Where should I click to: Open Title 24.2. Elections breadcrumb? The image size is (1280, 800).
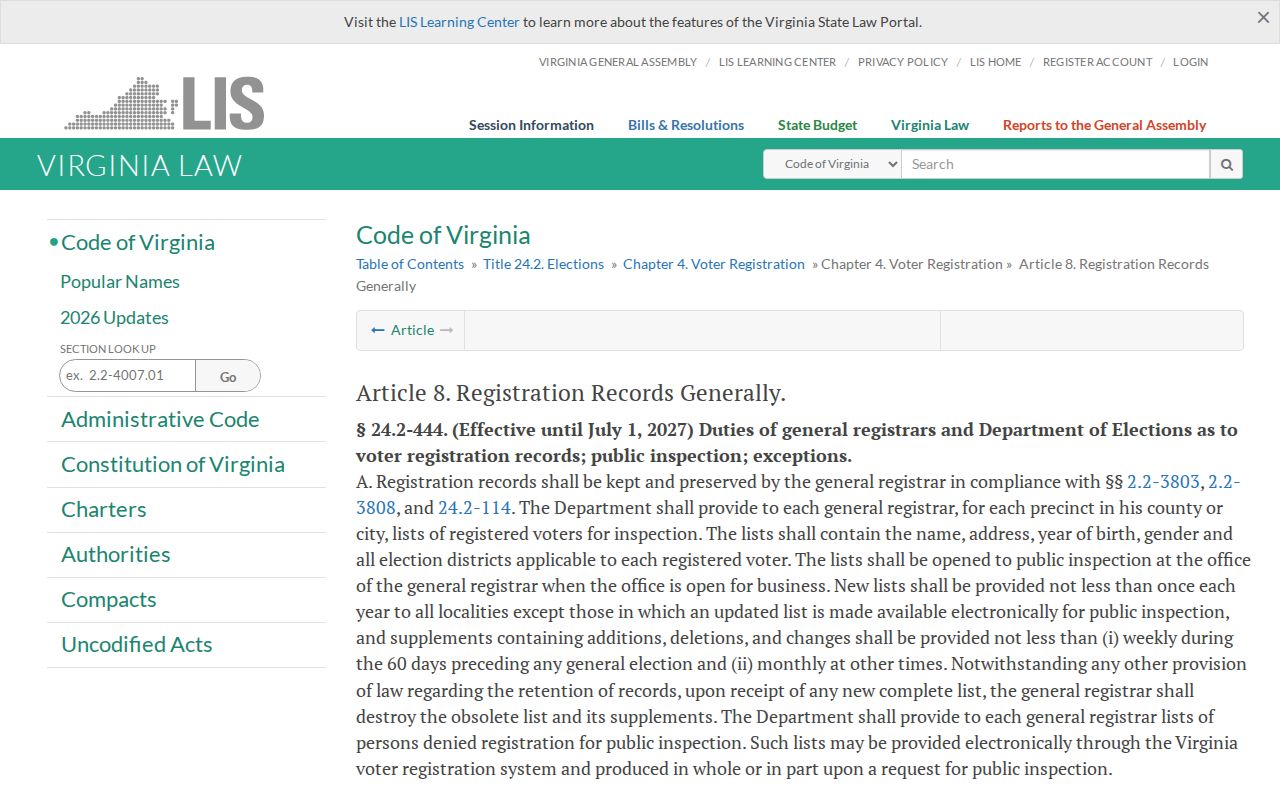pos(543,264)
